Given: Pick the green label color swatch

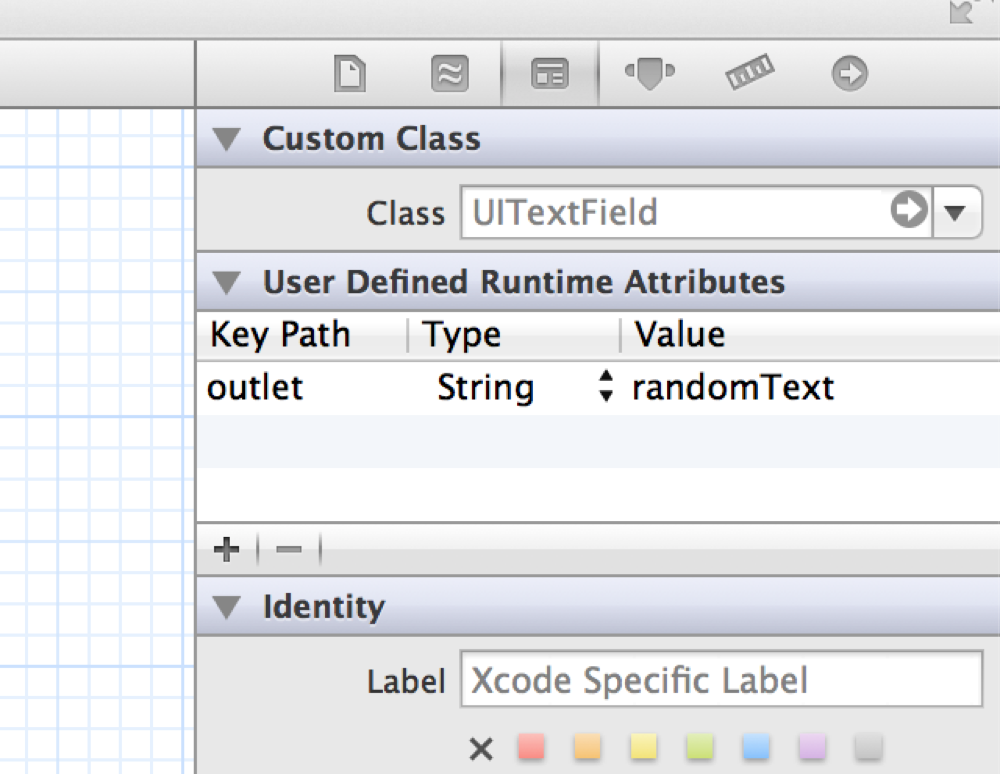Looking at the screenshot, I should pos(700,747).
